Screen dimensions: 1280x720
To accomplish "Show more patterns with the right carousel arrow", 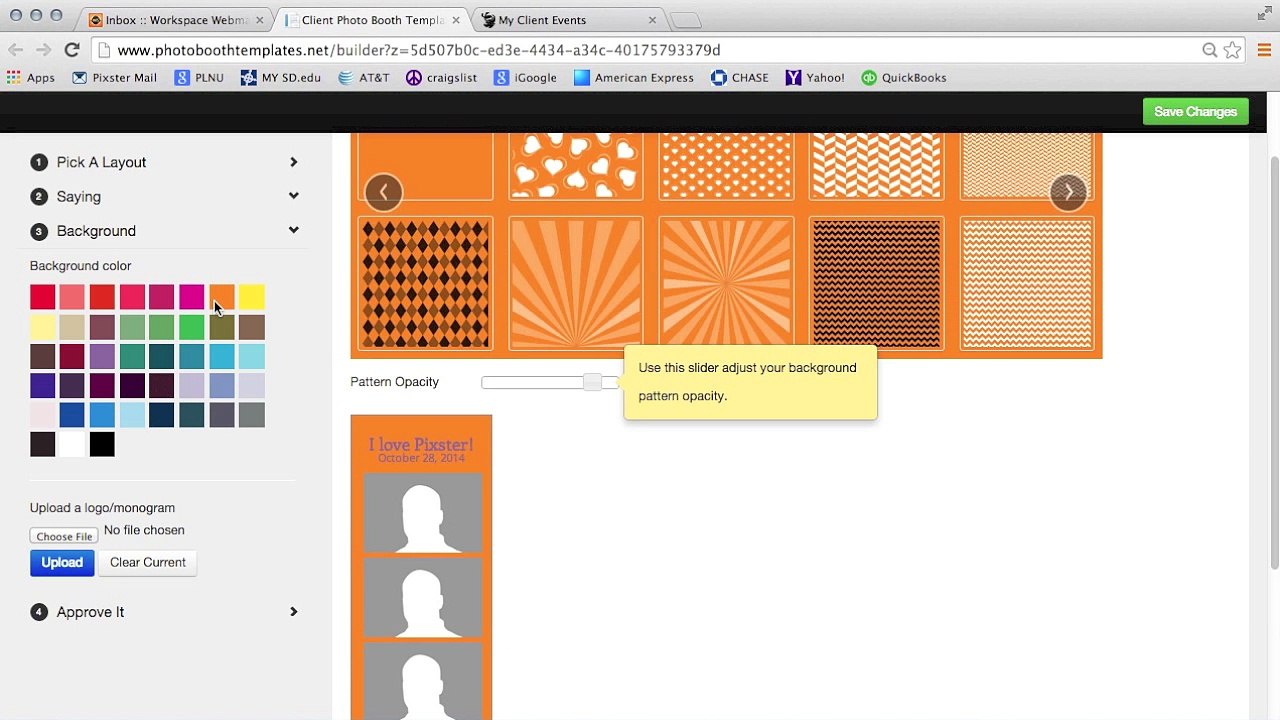I will tap(1068, 192).
